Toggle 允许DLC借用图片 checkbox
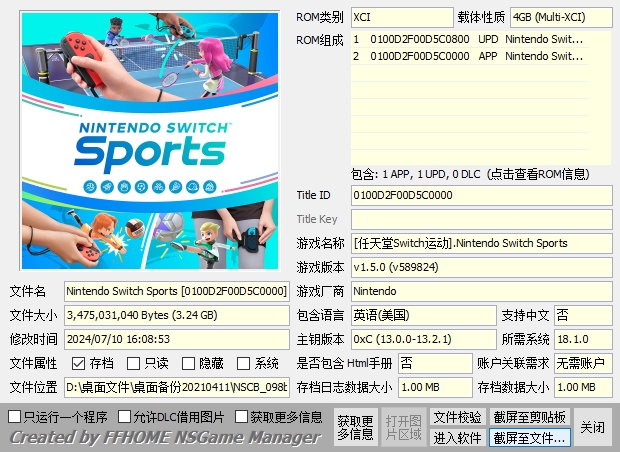The image size is (620, 452). point(125,416)
